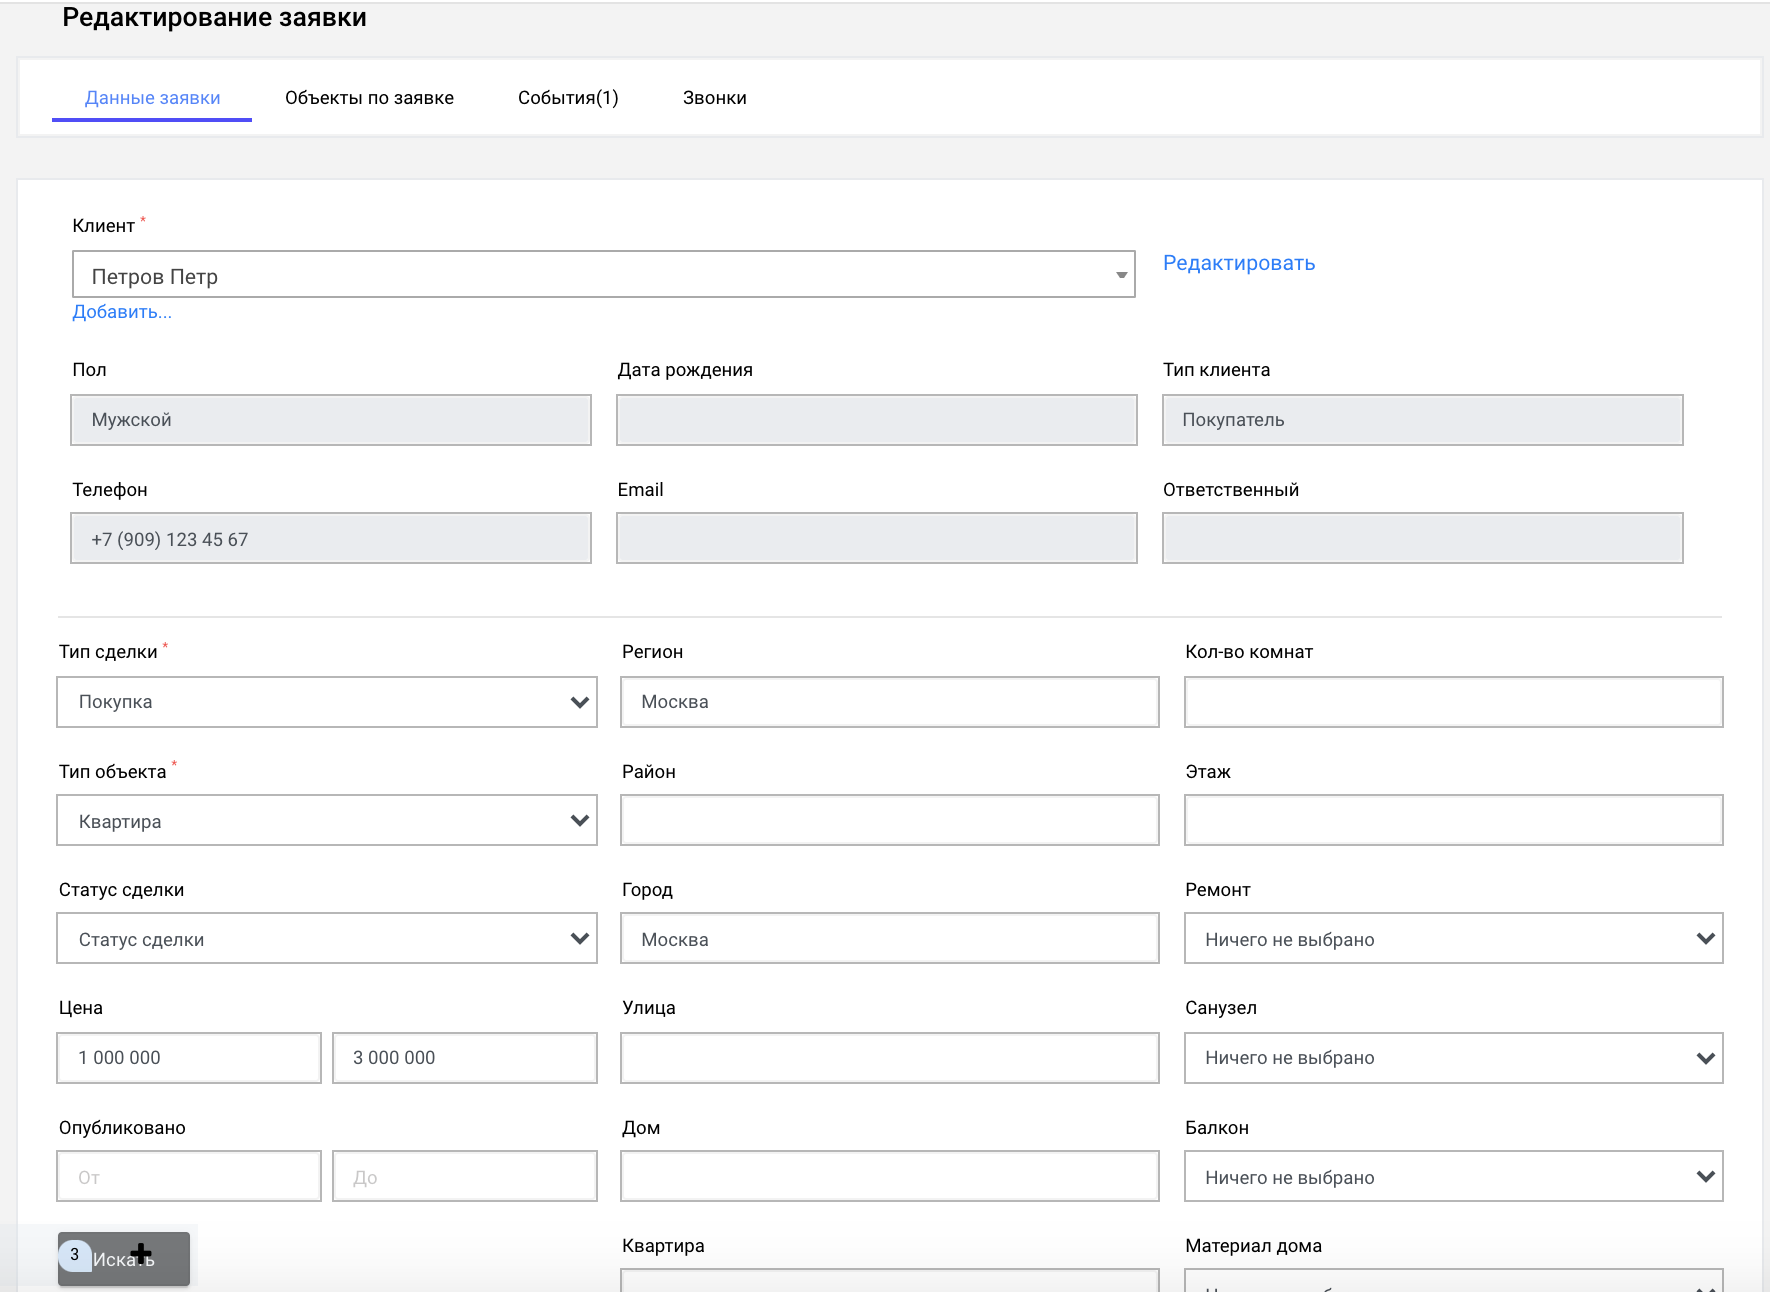
Task: Expand the Балкон dropdown
Action: [1454, 1176]
